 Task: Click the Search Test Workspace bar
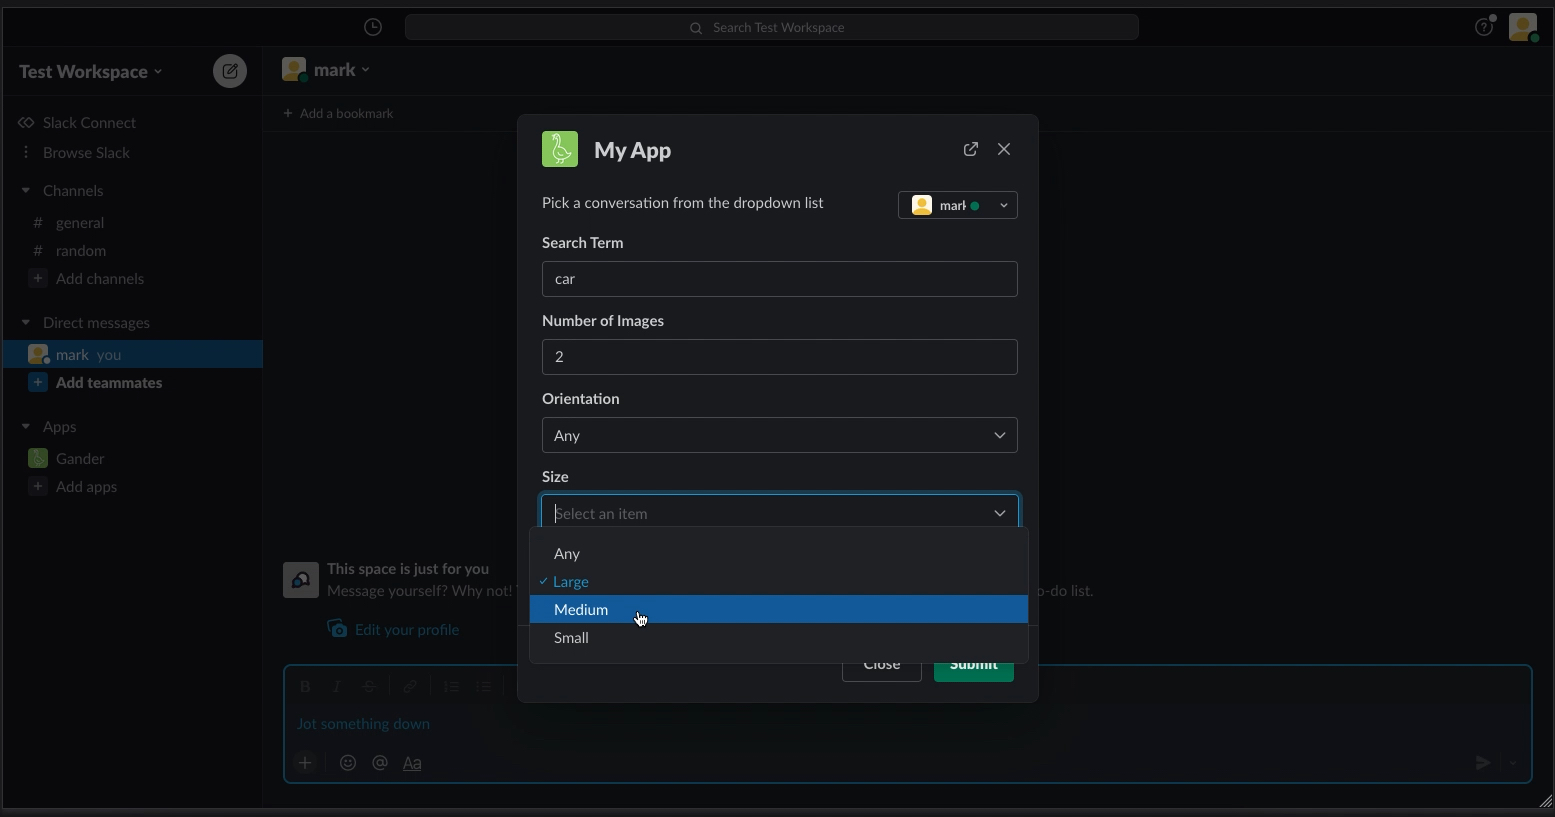[772, 27]
